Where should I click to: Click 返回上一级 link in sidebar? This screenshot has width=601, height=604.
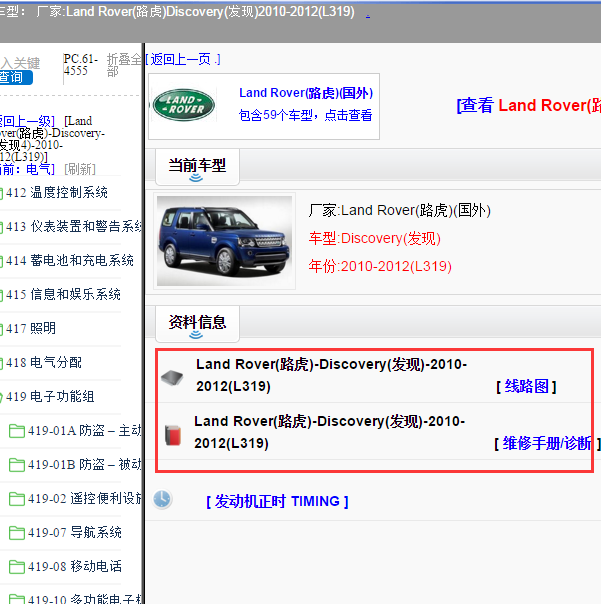(x=27, y=121)
